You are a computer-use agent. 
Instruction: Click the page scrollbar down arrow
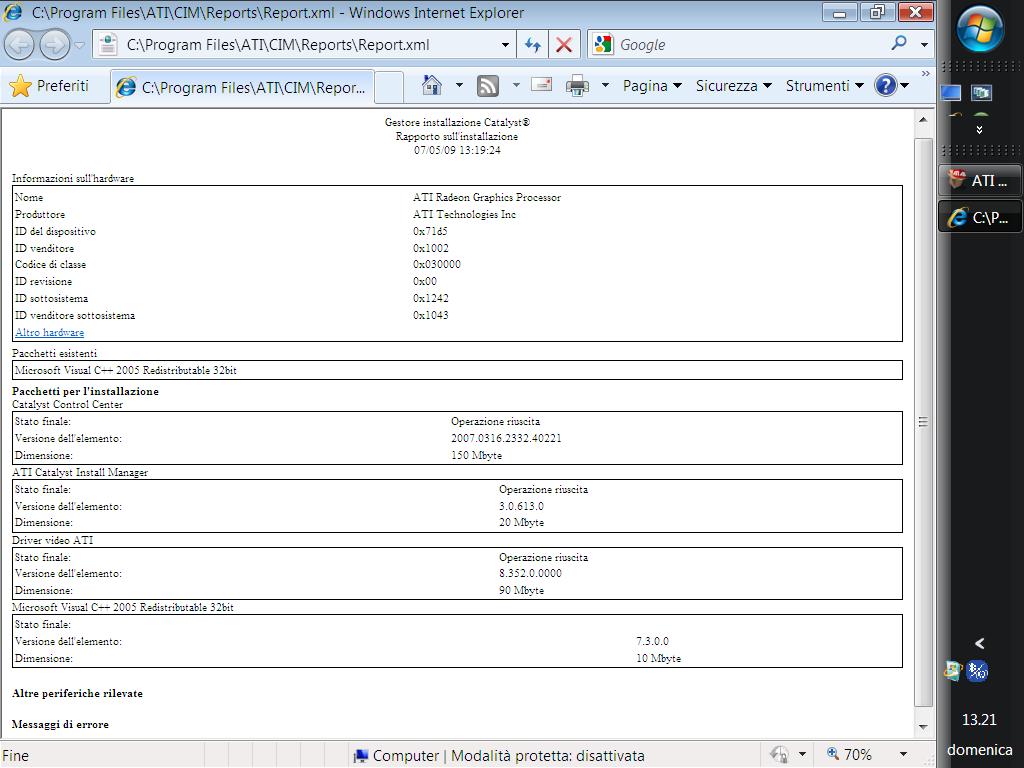[923, 727]
